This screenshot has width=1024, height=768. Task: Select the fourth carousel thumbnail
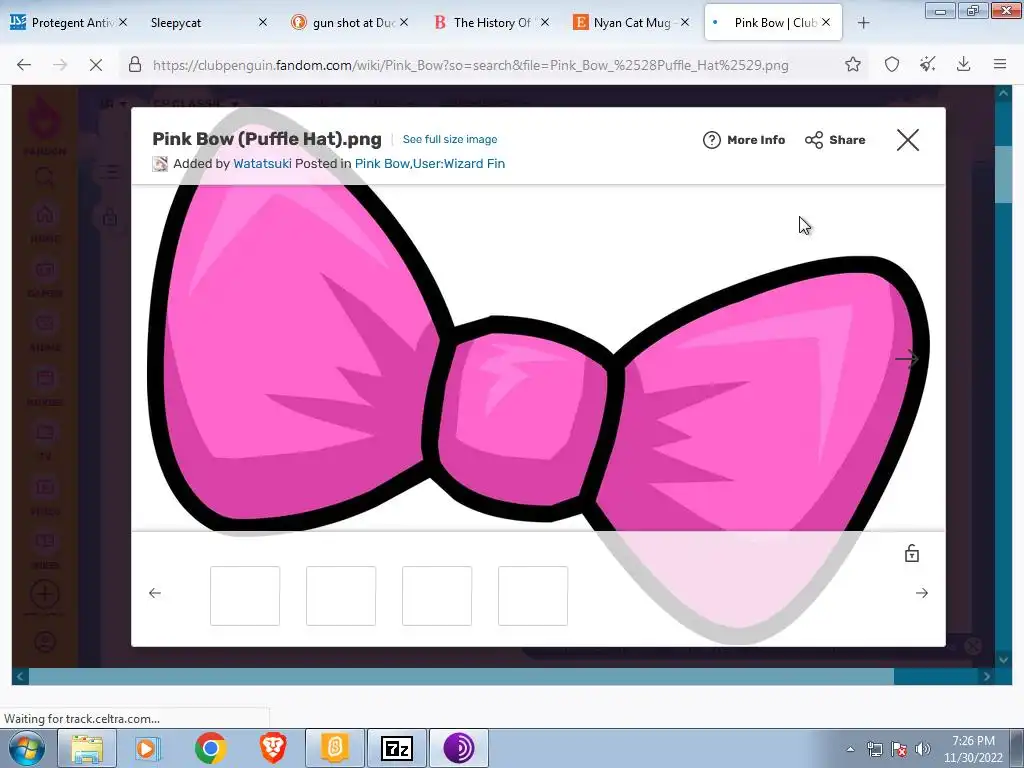click(533, 596)
